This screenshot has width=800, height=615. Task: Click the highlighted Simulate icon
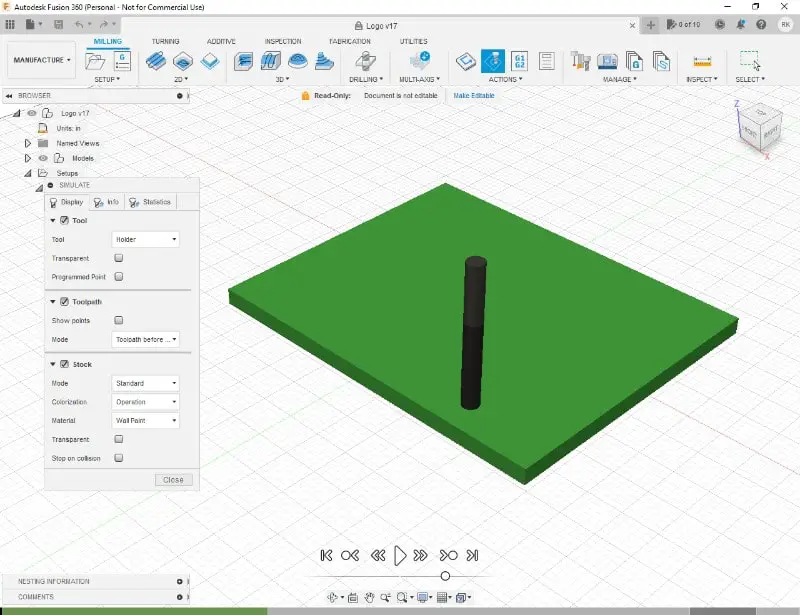click(493, 61)
